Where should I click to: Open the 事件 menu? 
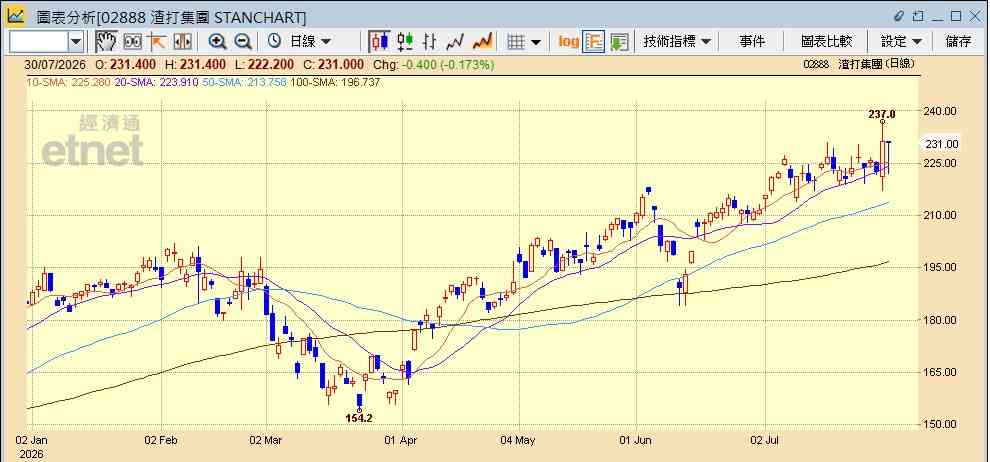(x=752, y=42)
